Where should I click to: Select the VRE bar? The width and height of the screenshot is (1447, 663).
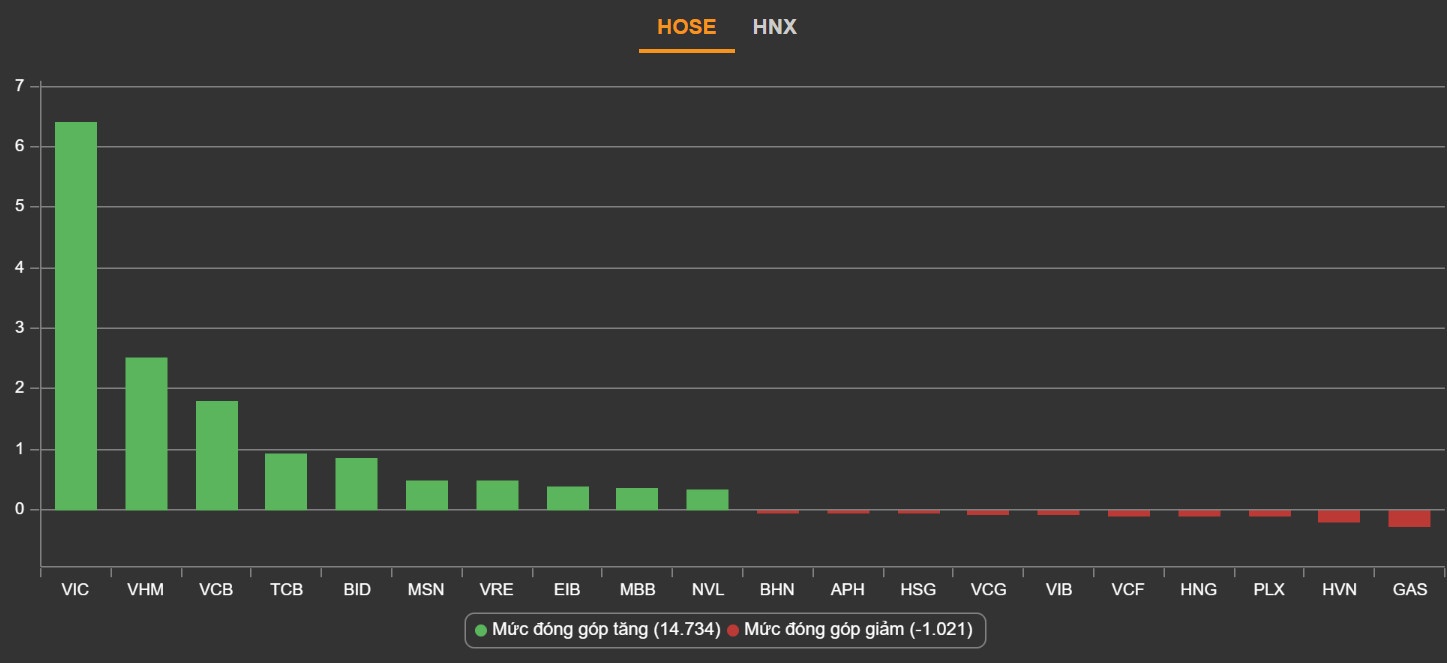tap(497, 495)
